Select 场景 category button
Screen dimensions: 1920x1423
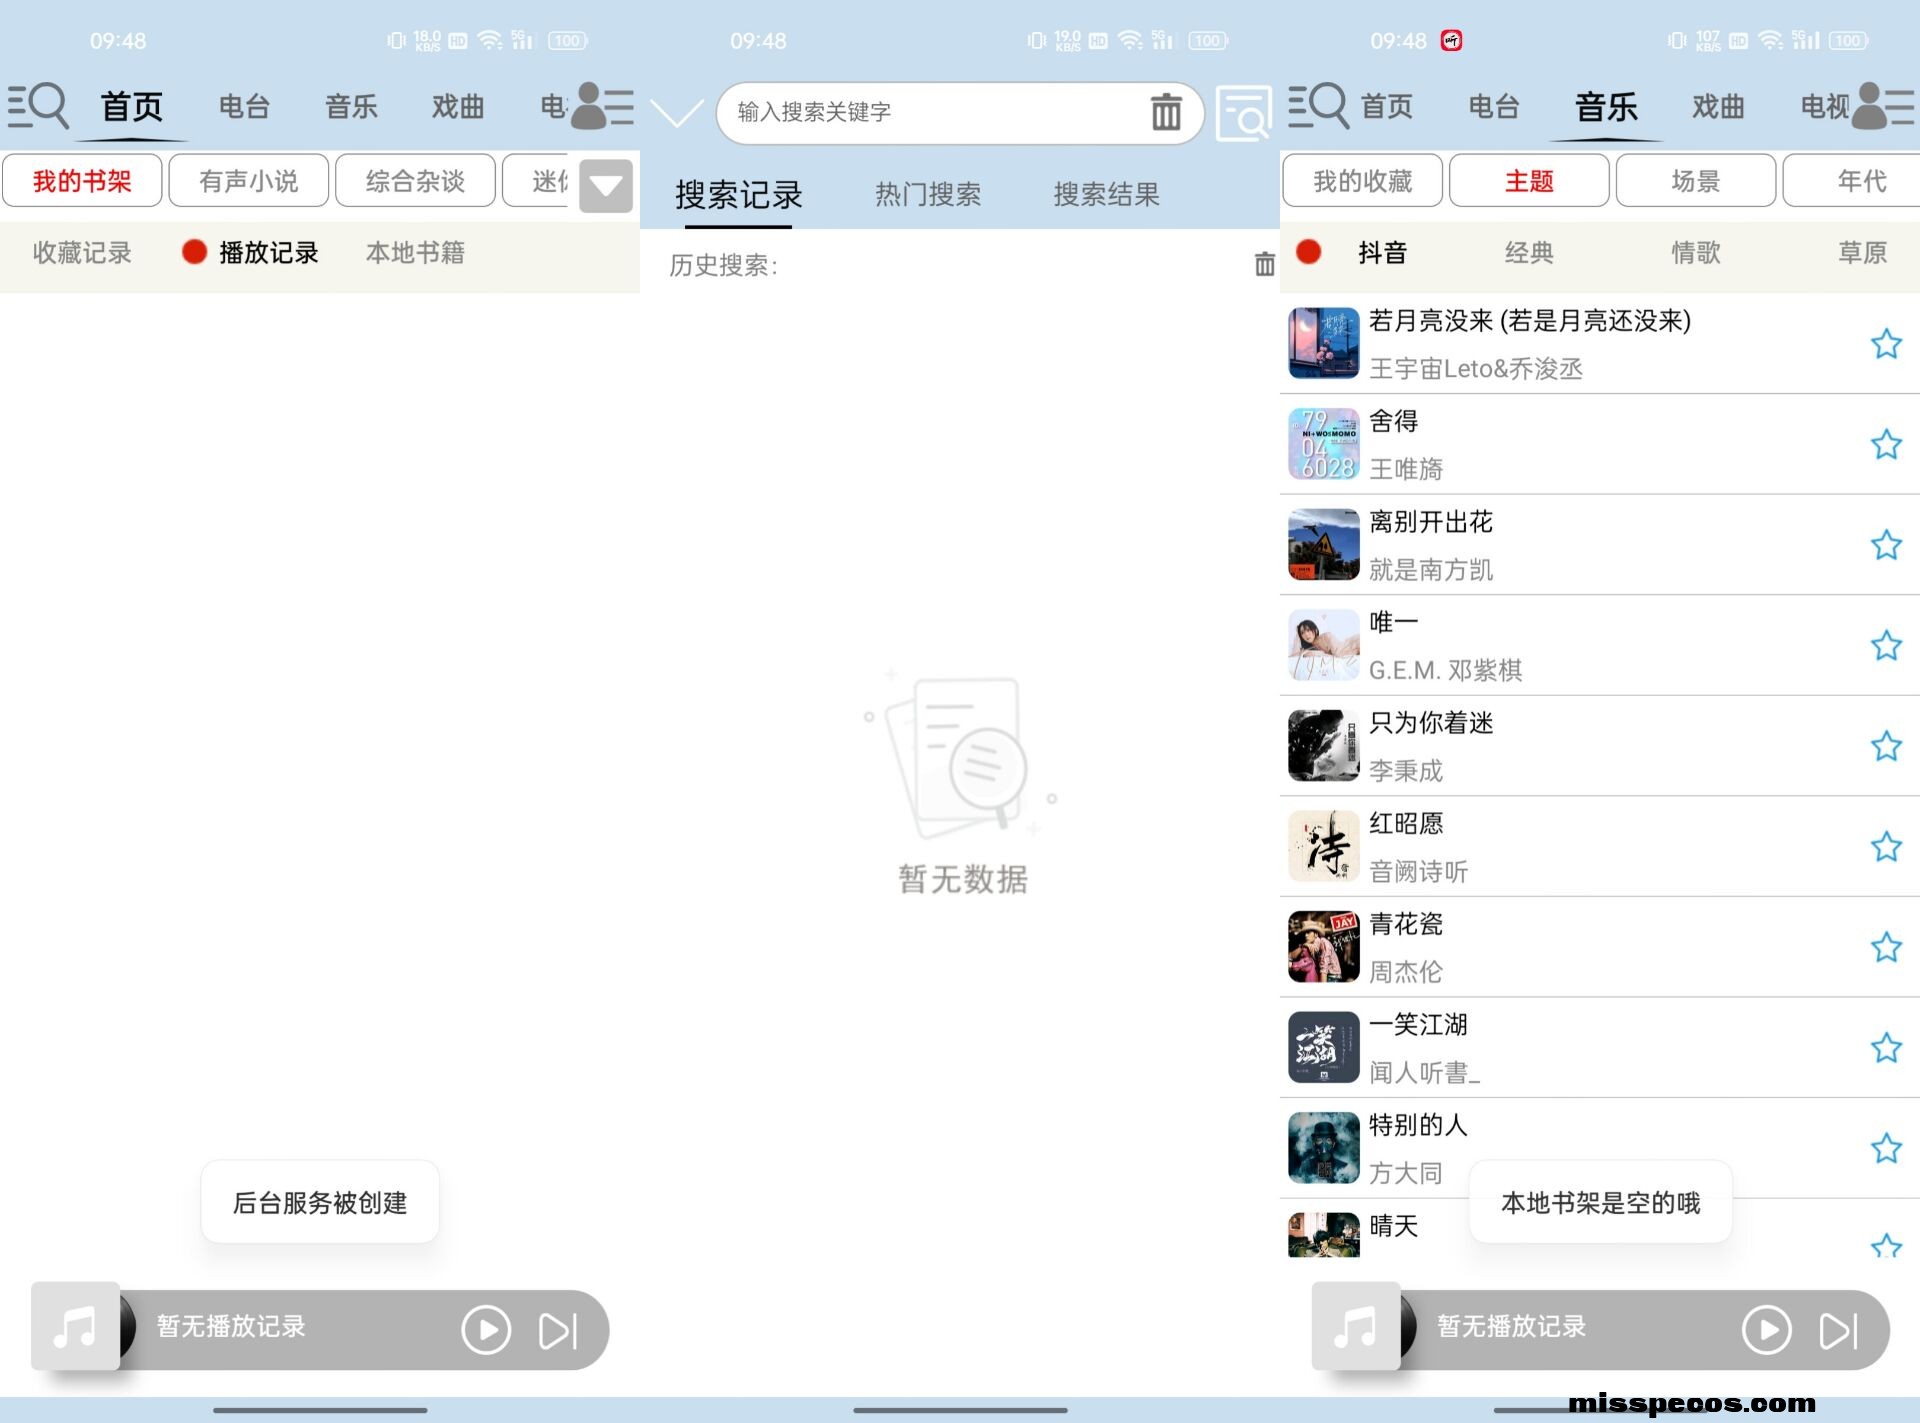coord(1696,181)
